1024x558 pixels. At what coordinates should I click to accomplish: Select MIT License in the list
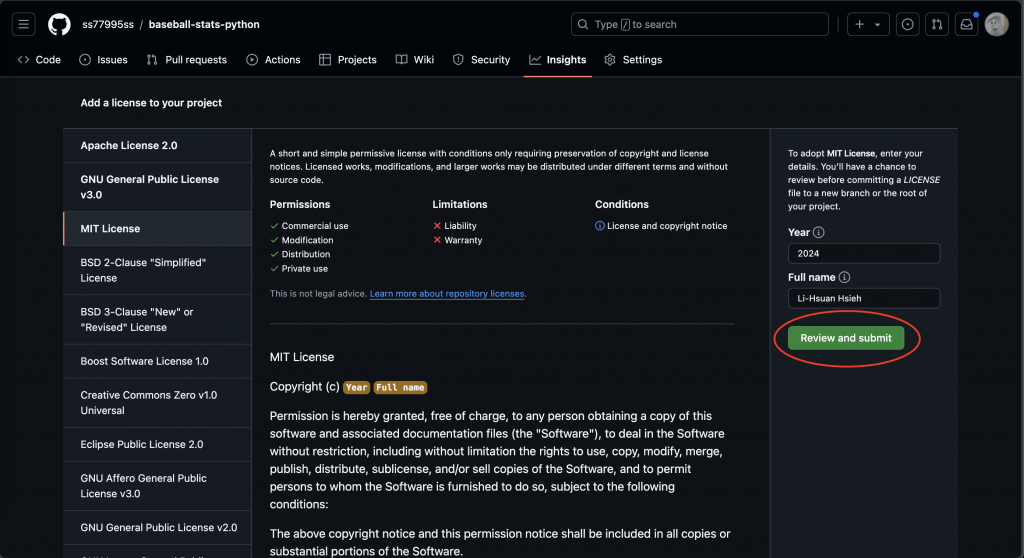(x=157, y=229)
